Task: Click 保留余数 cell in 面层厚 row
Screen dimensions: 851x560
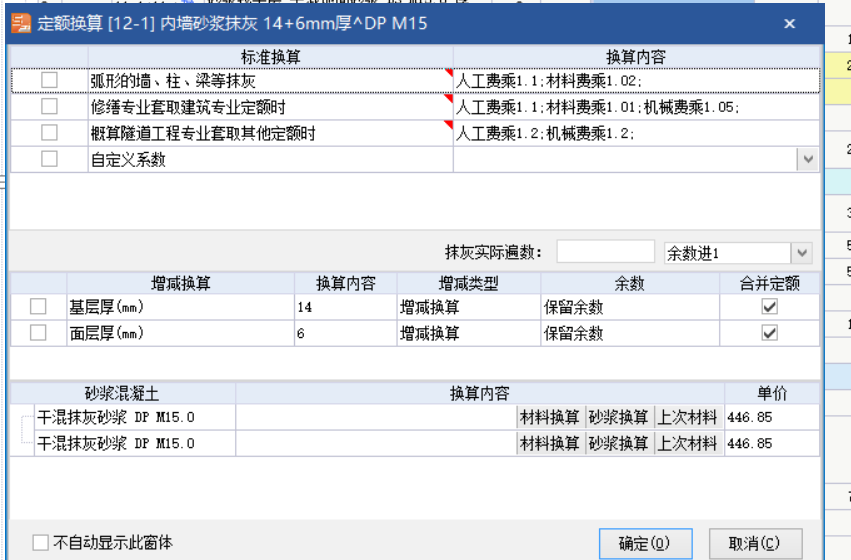Action: coord(630,333)
